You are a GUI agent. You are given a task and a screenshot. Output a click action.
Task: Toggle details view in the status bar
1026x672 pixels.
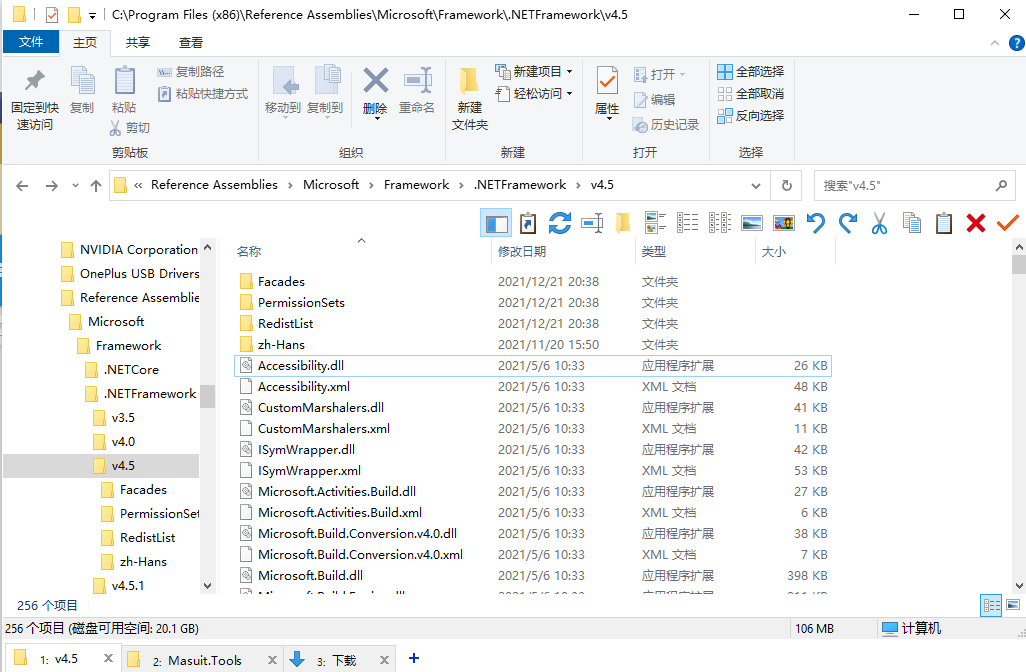[x=990, y=606]
